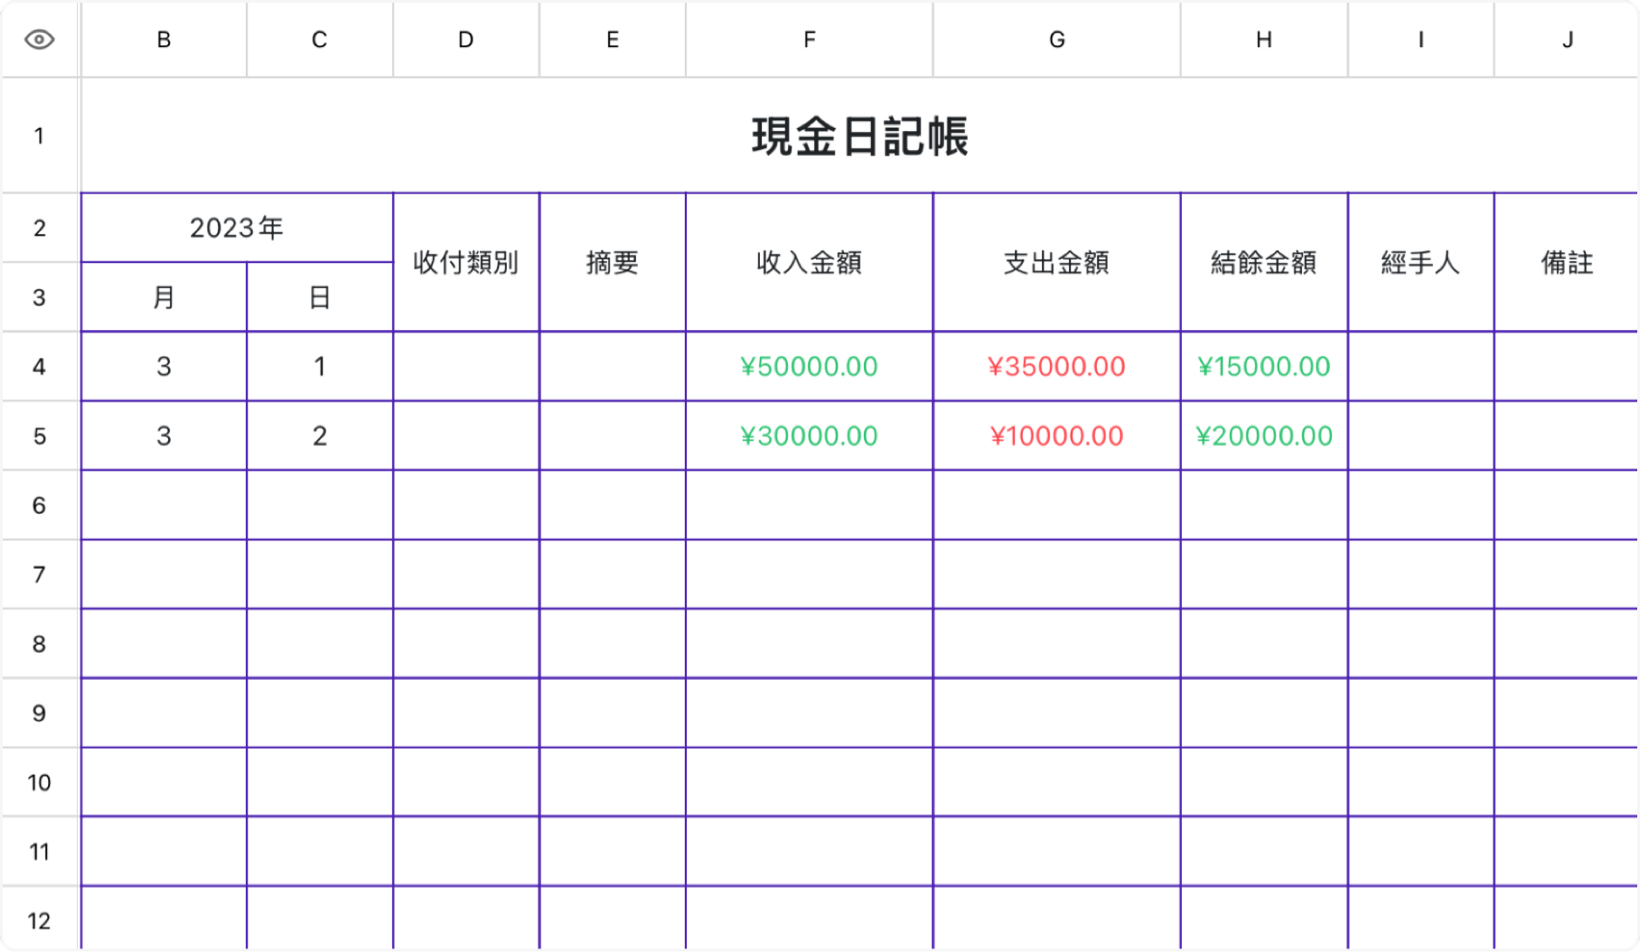Screen dimensions: 1640x952
Task: Click the 備註 header cell
Action: 1567,263
